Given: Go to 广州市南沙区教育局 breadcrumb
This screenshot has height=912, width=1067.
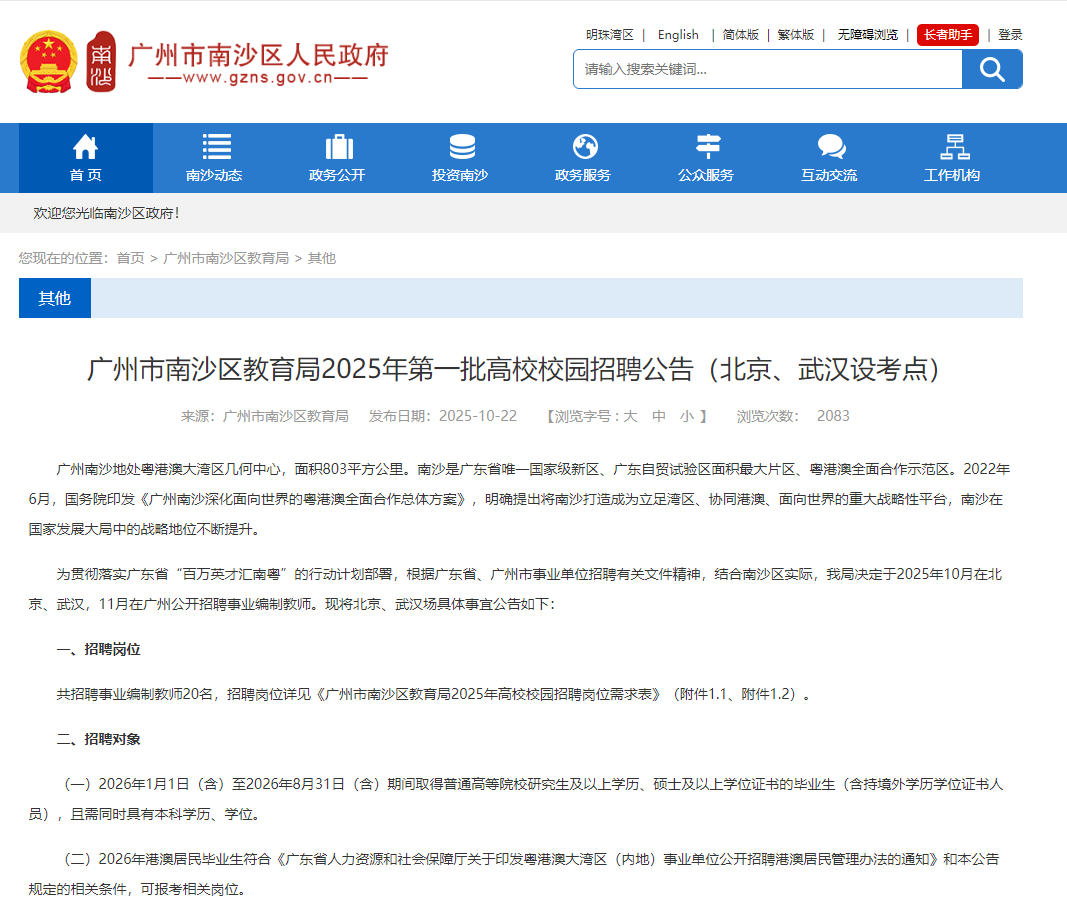Looking at the screenshot, I should click(226, 258).
